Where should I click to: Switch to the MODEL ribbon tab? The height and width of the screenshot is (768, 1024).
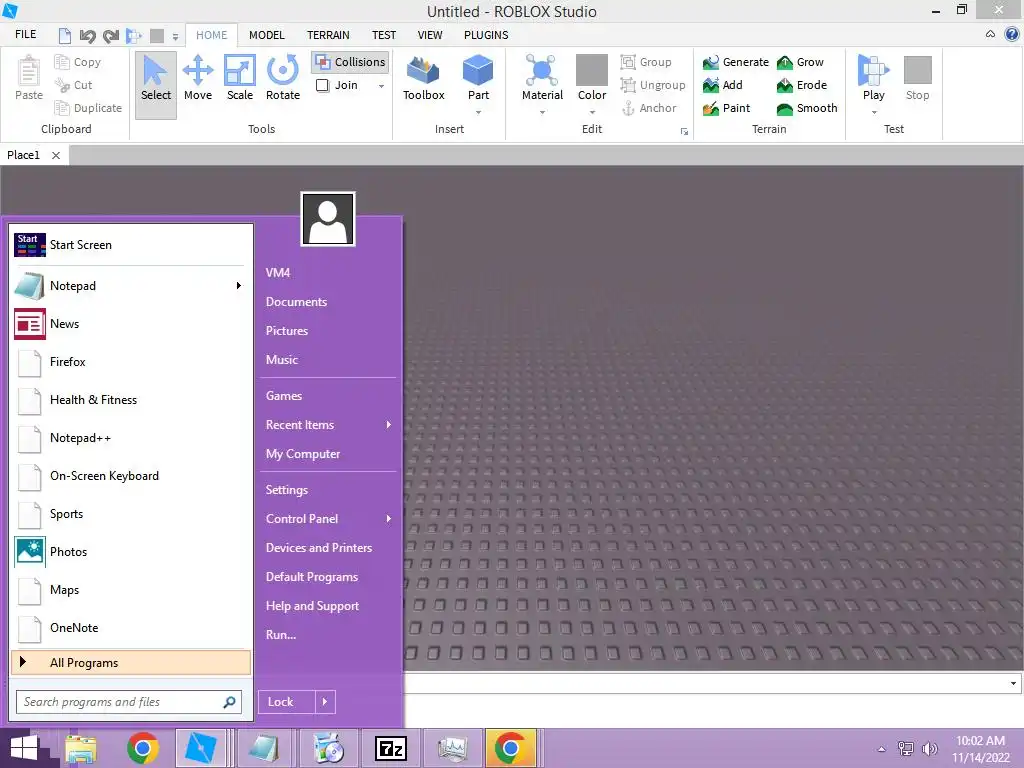[x=266, y=35]
